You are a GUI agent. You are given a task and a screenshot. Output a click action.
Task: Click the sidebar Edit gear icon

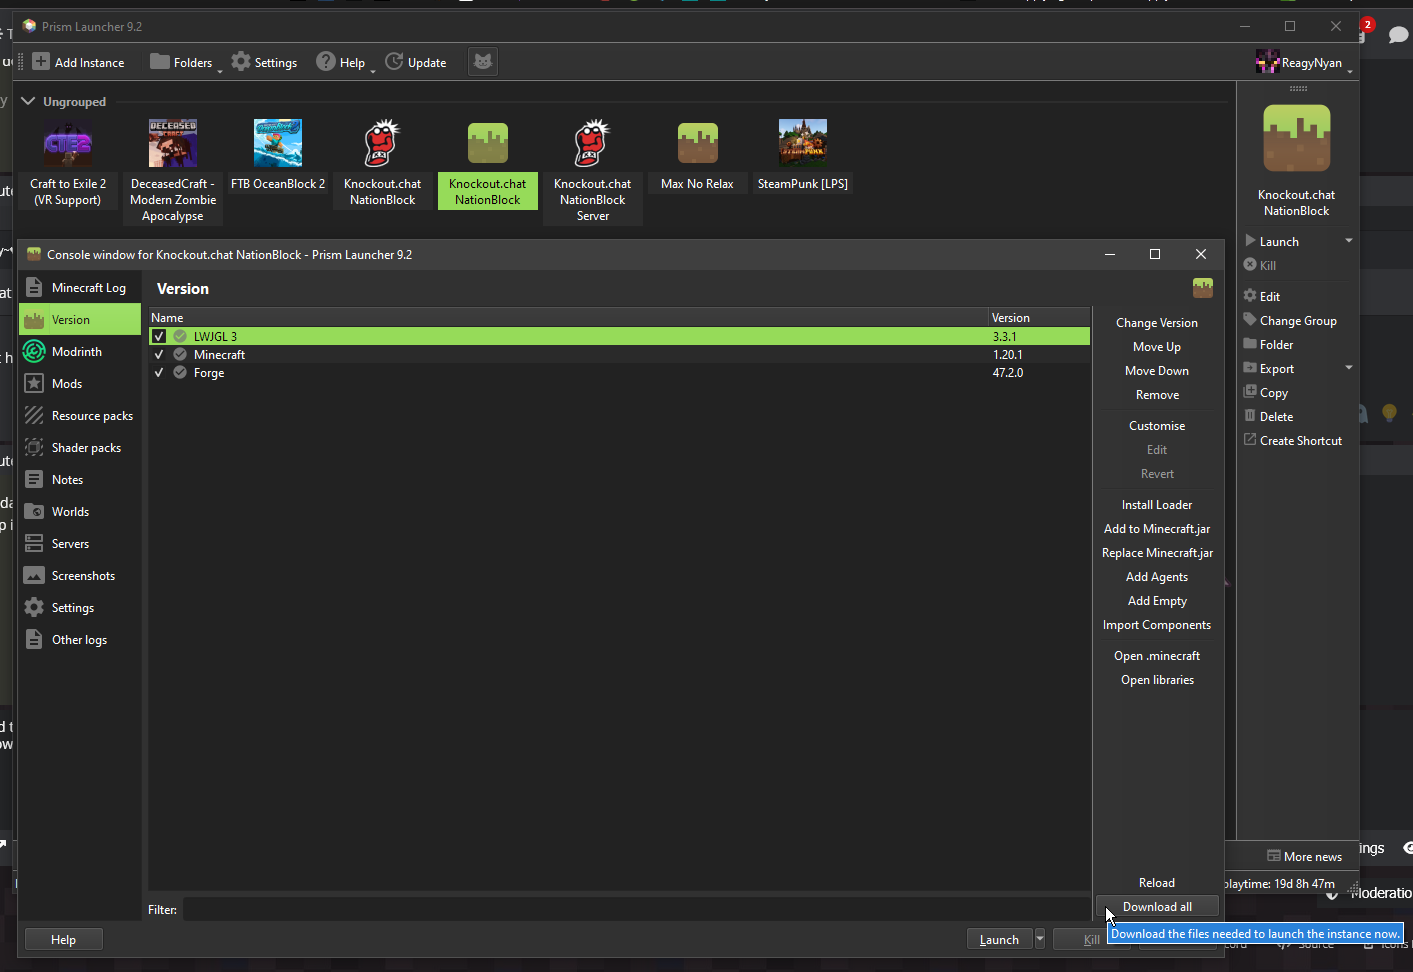1250,296
